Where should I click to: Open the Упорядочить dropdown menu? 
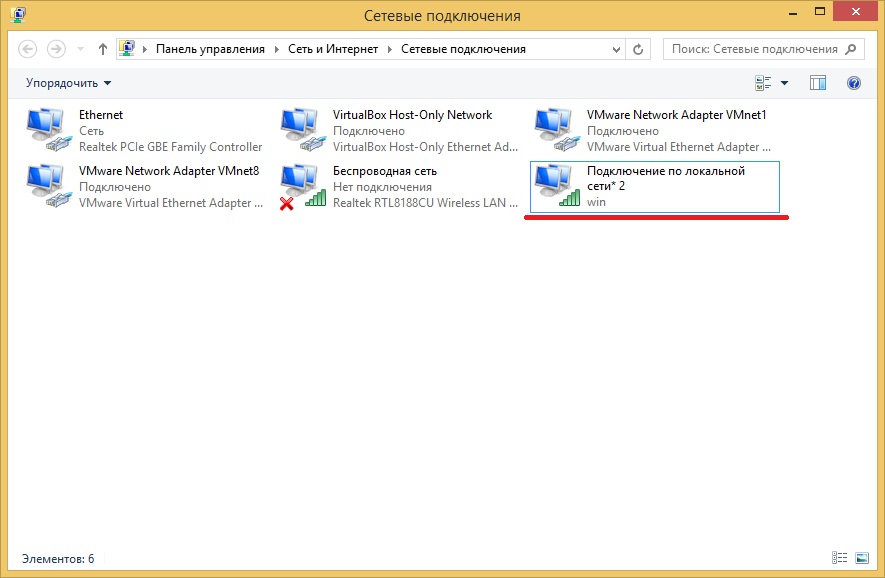tap(68, 83)
